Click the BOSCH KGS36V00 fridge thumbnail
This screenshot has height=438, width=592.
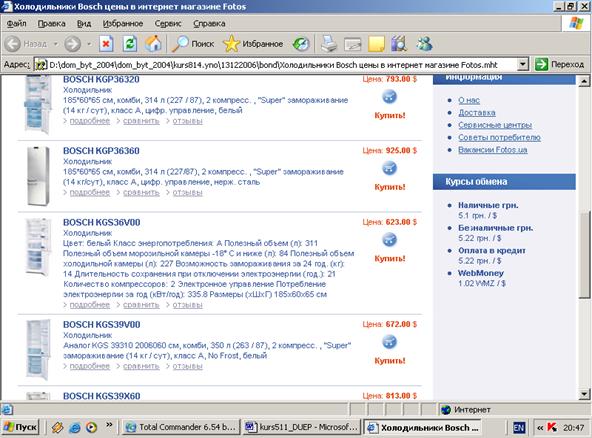tap(38, 247)
